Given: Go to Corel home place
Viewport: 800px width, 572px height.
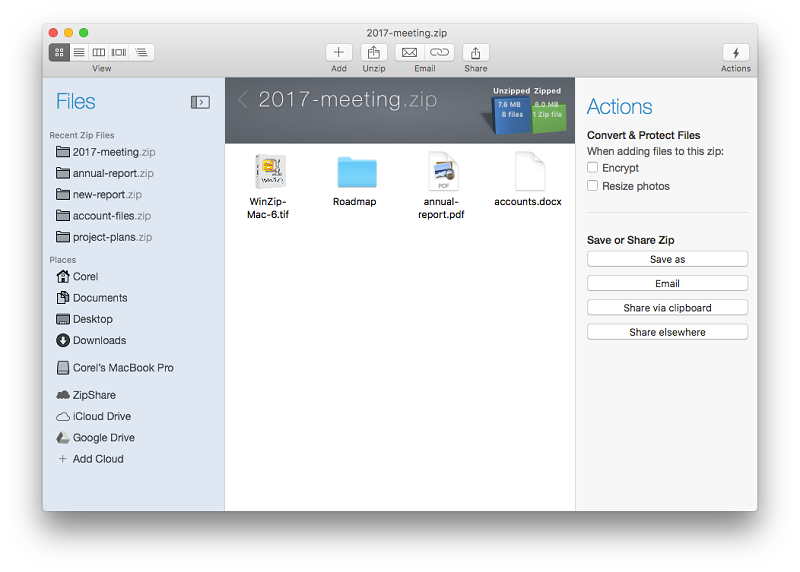Looking at the screenshot, I should click(x=77, y=277).
